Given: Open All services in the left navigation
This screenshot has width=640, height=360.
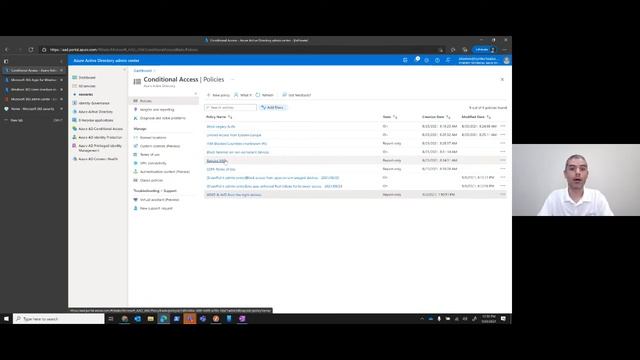Looking at the screenshot, I should [87, 86].
